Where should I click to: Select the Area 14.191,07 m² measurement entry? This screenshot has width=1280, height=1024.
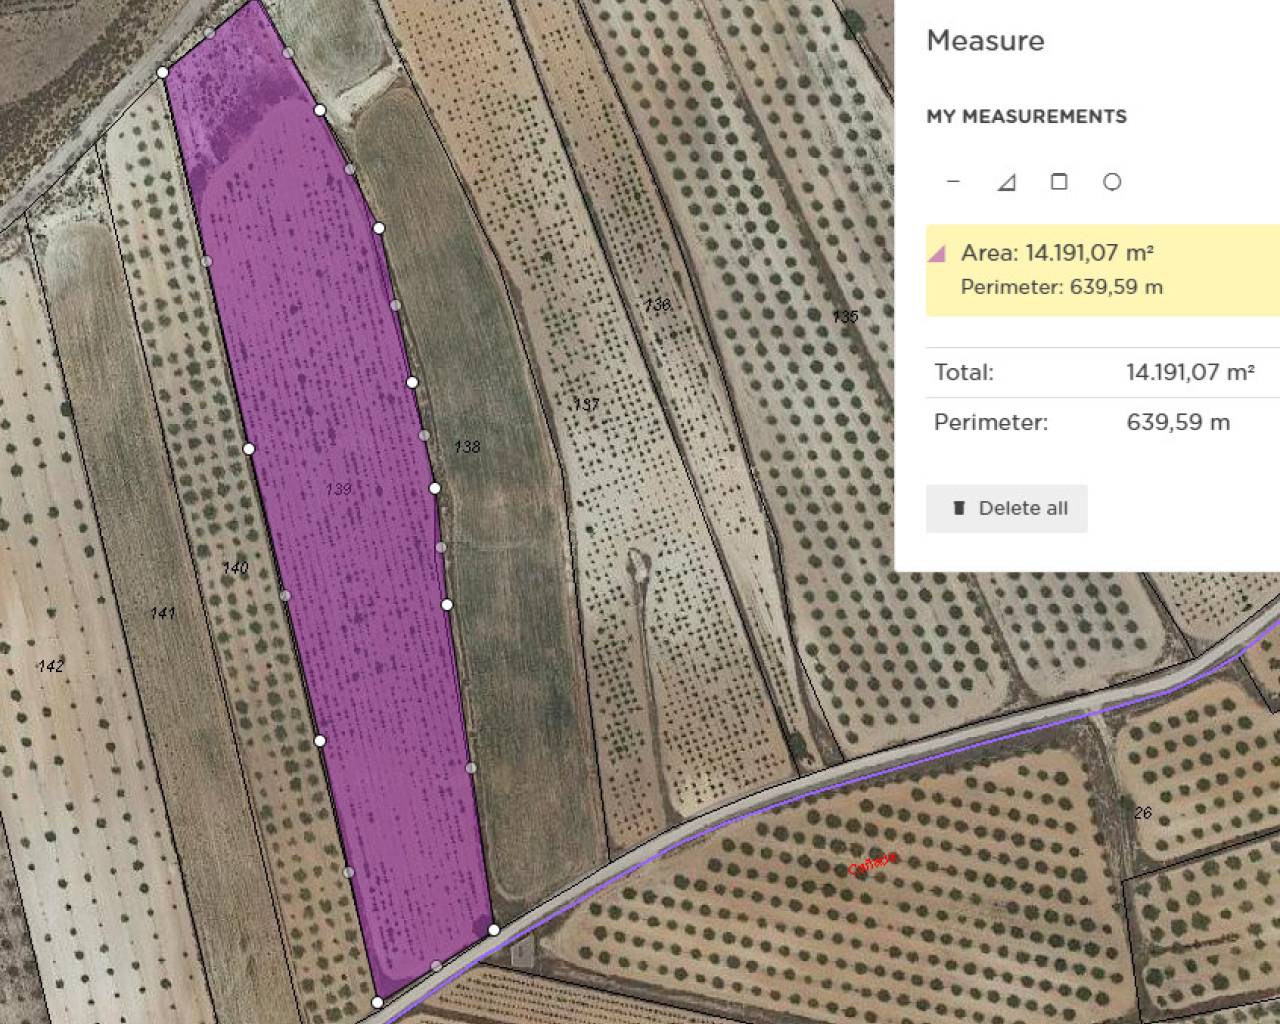click(x=1057, y=253)
